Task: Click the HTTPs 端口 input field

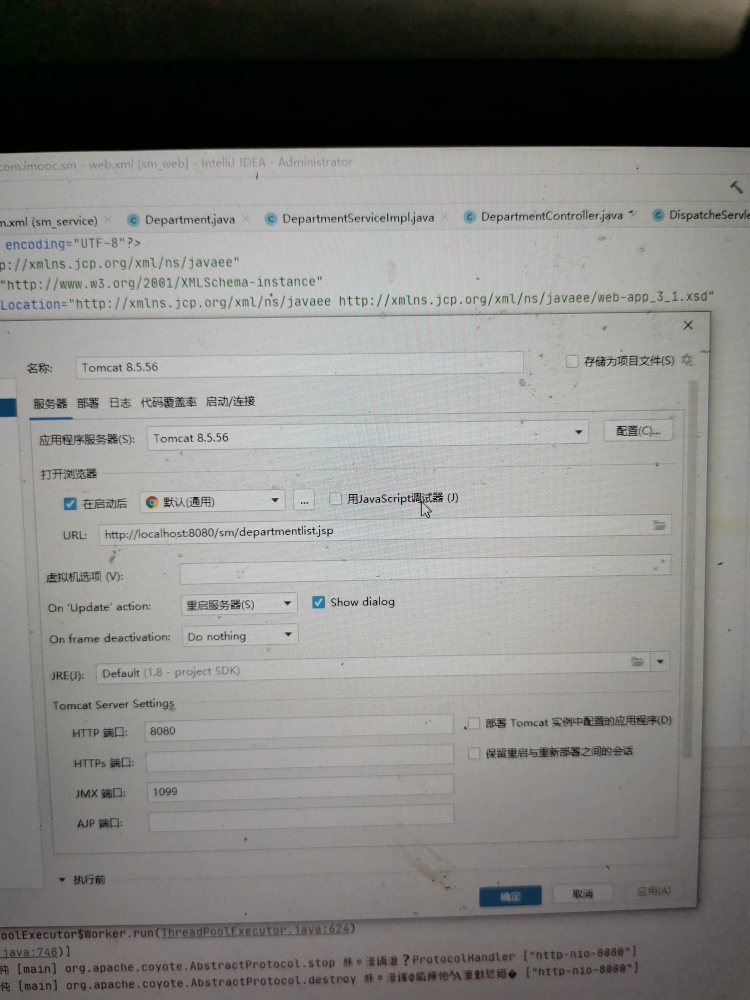Action: (x=299, y=759)
